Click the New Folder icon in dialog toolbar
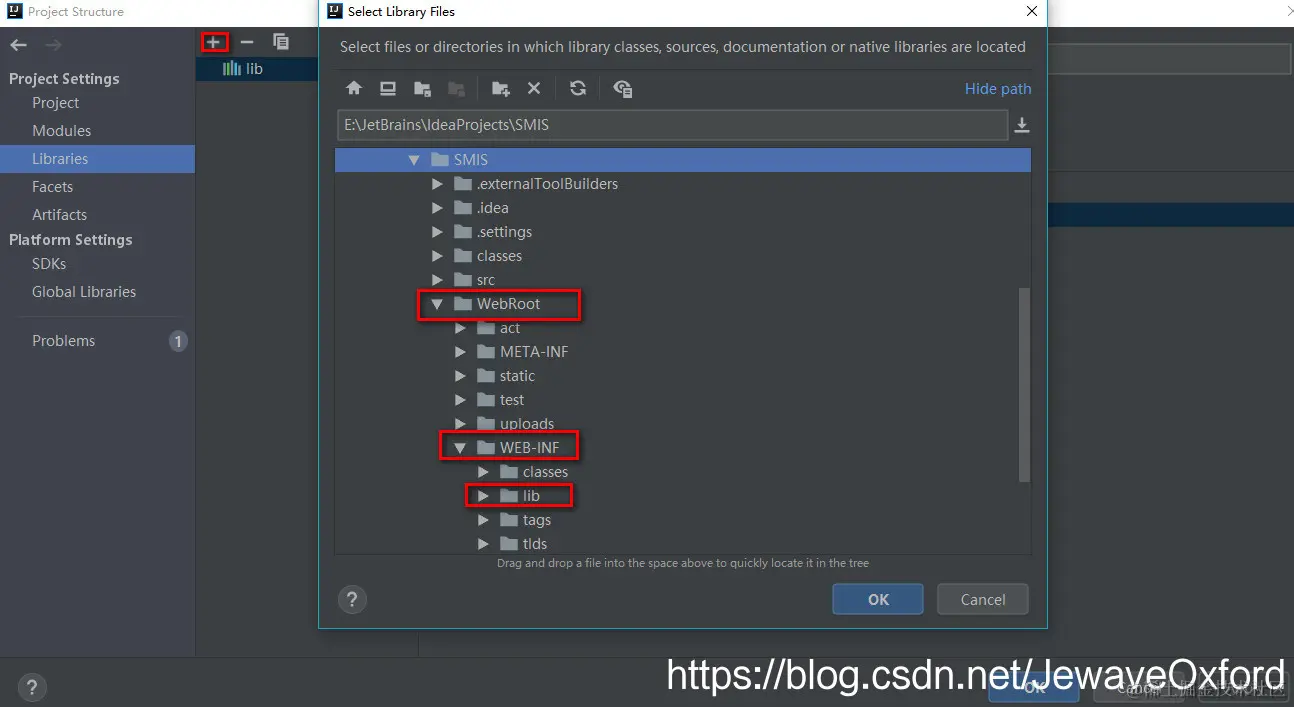This screenshot has height=707, width=1294. 501,88
